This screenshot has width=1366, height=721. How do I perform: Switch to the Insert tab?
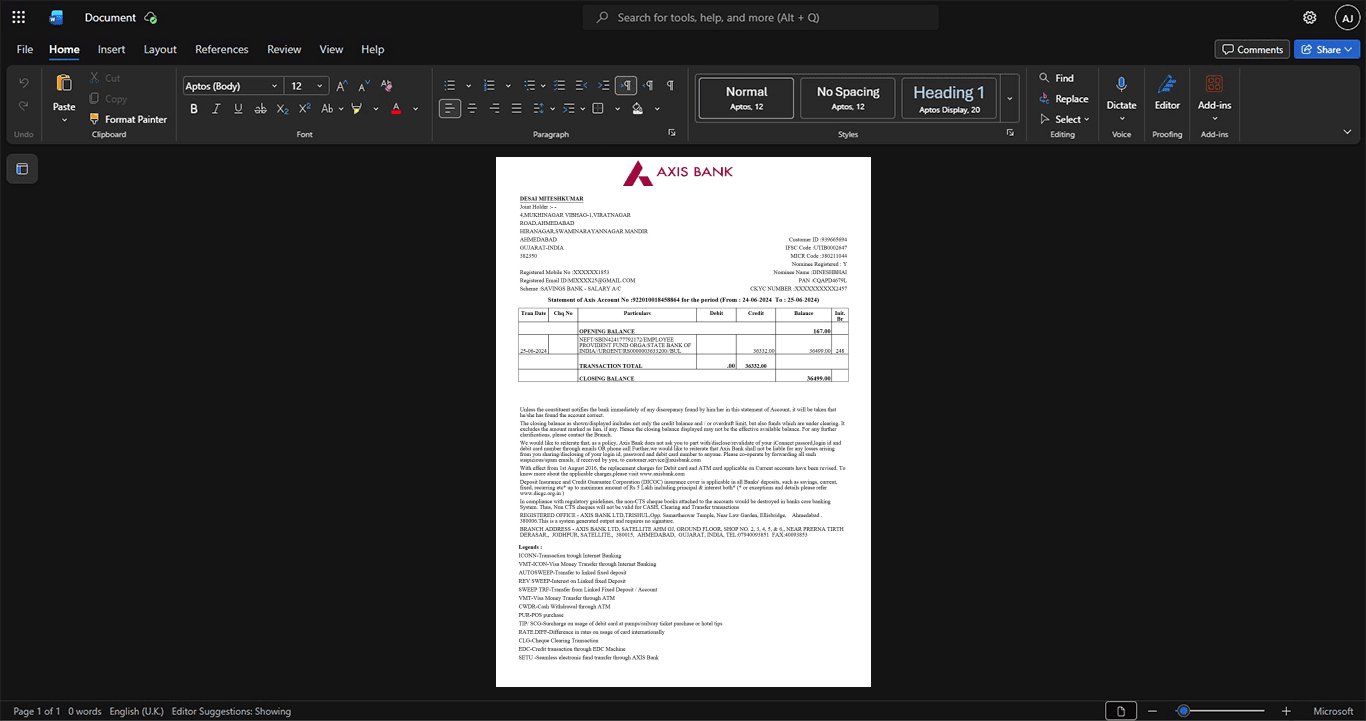pos(111,49)
